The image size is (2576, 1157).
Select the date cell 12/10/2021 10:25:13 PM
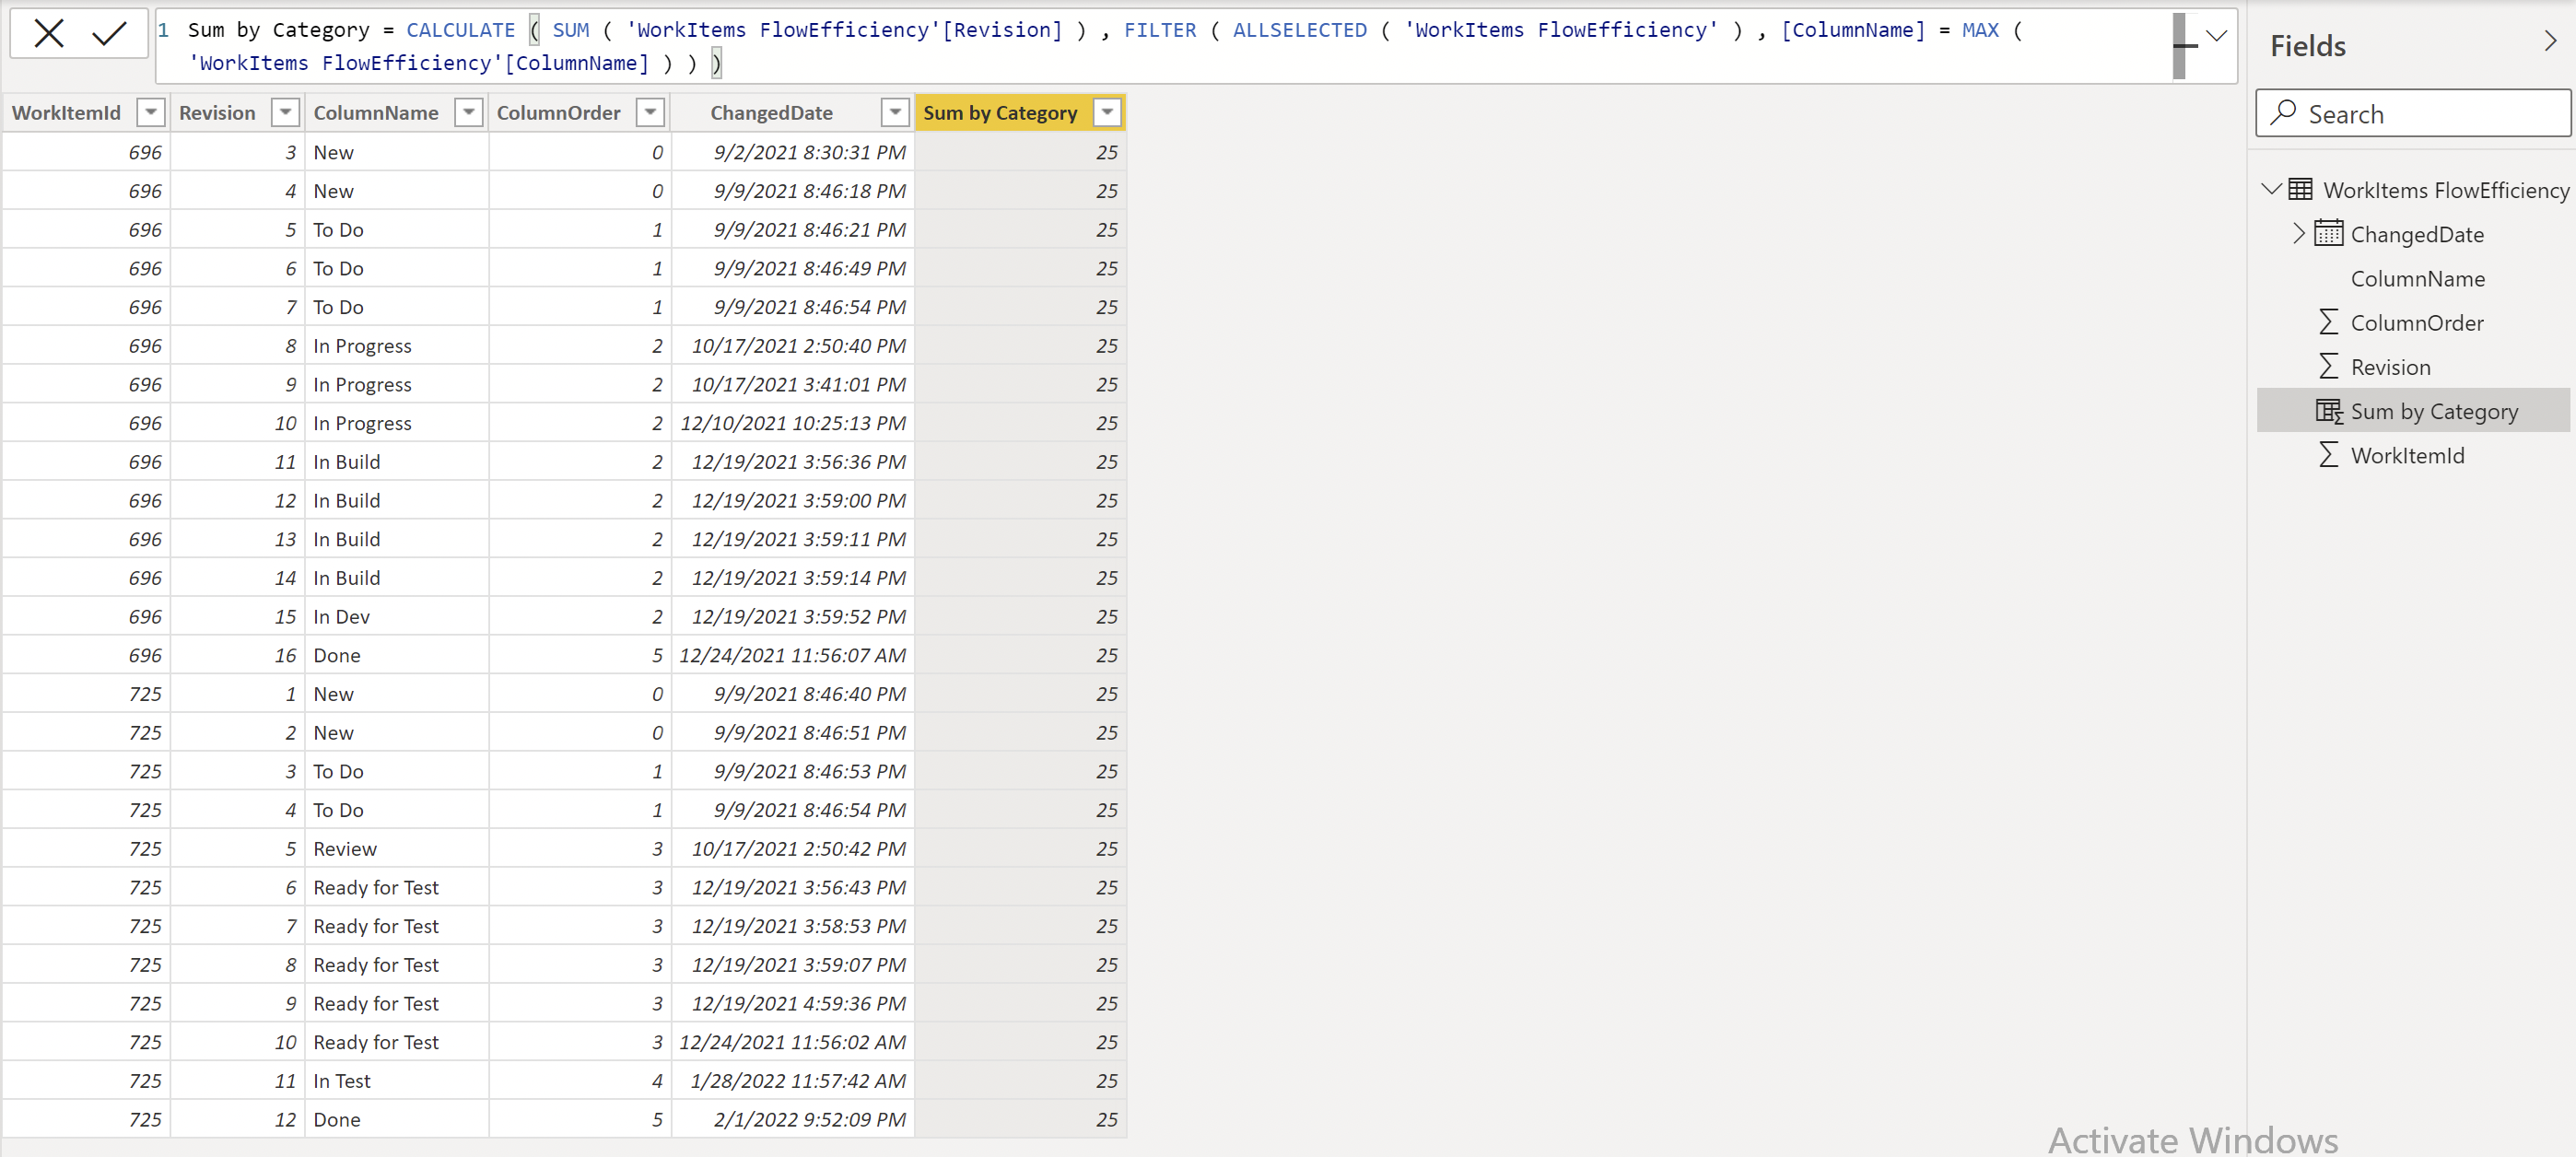click(792, 423)
